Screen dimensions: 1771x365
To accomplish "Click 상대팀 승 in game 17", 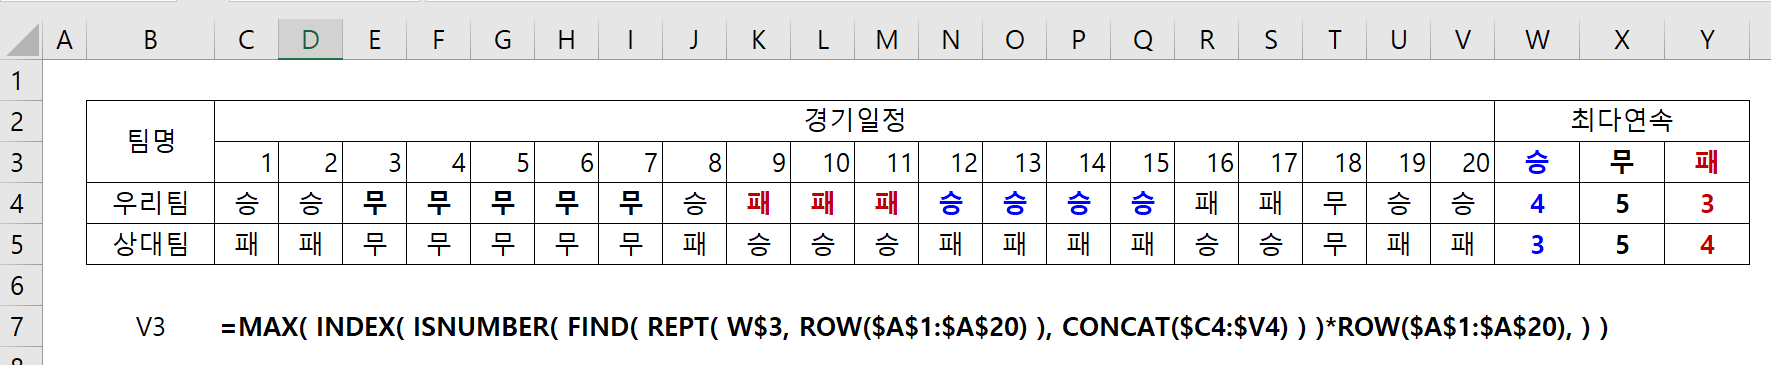I will point(1270,244).
